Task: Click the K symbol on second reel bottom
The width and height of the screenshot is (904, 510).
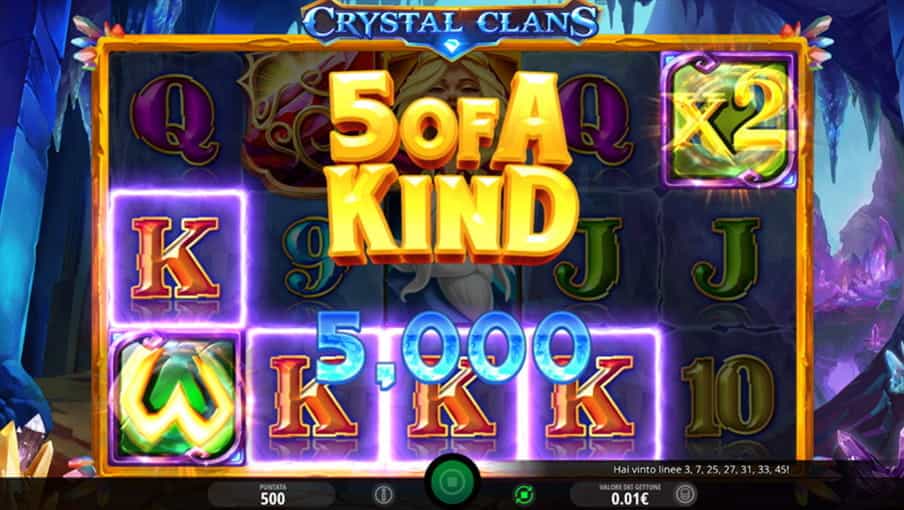Action: (313, 396)
